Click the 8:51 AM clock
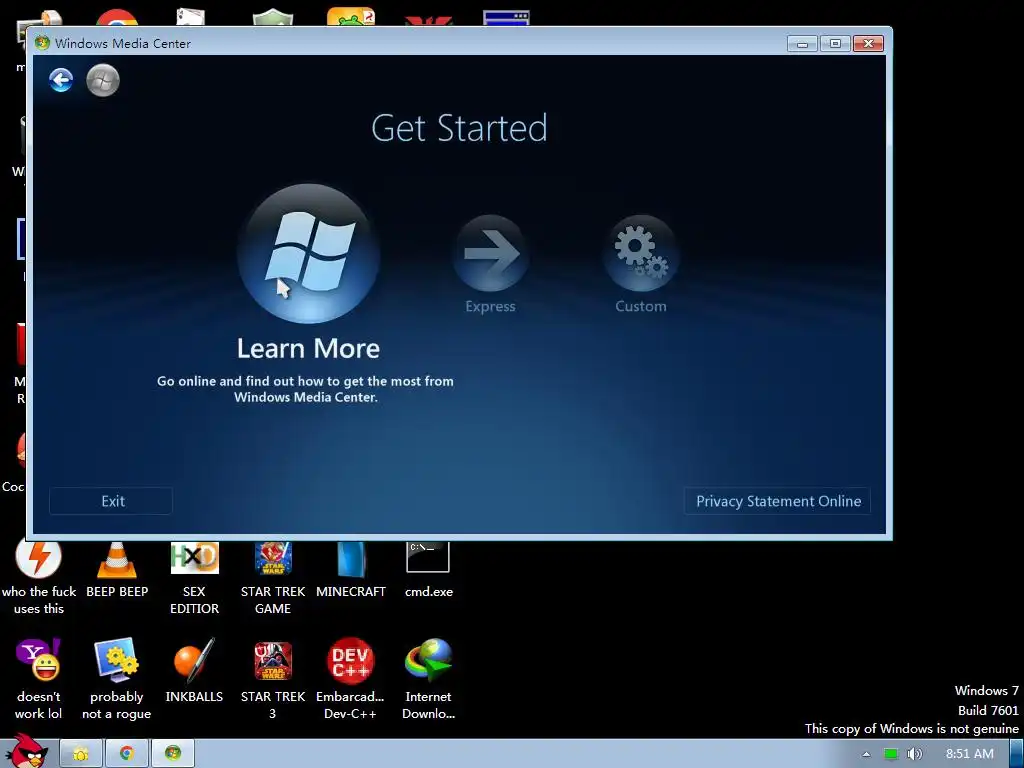Viewport: 1024px width, 768px height. pos(970,754)
